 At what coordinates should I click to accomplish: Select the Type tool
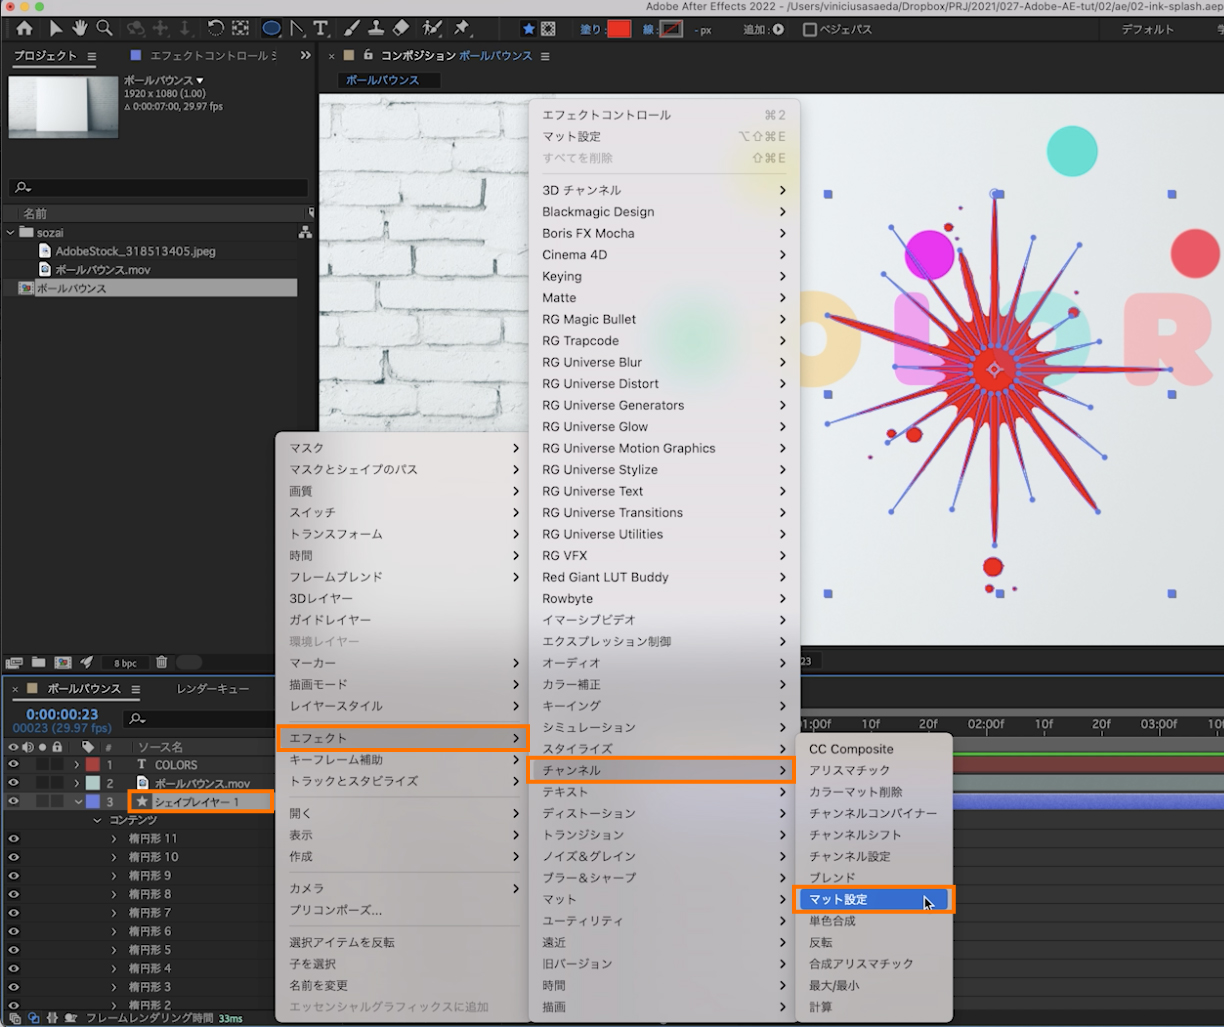pos(321,29)
